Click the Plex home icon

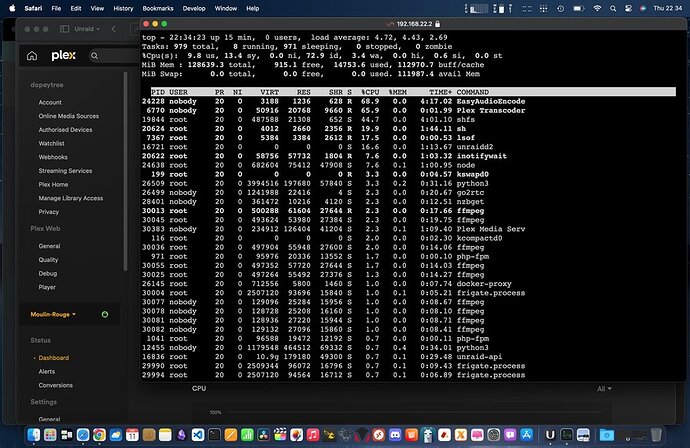[32, 56]
